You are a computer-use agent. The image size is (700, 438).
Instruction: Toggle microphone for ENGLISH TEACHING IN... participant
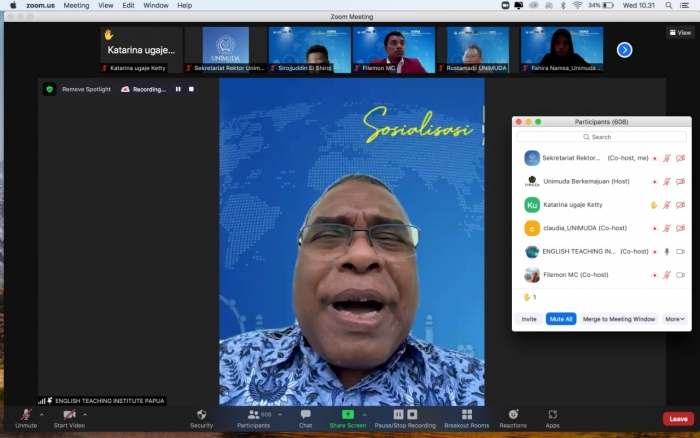666,251
